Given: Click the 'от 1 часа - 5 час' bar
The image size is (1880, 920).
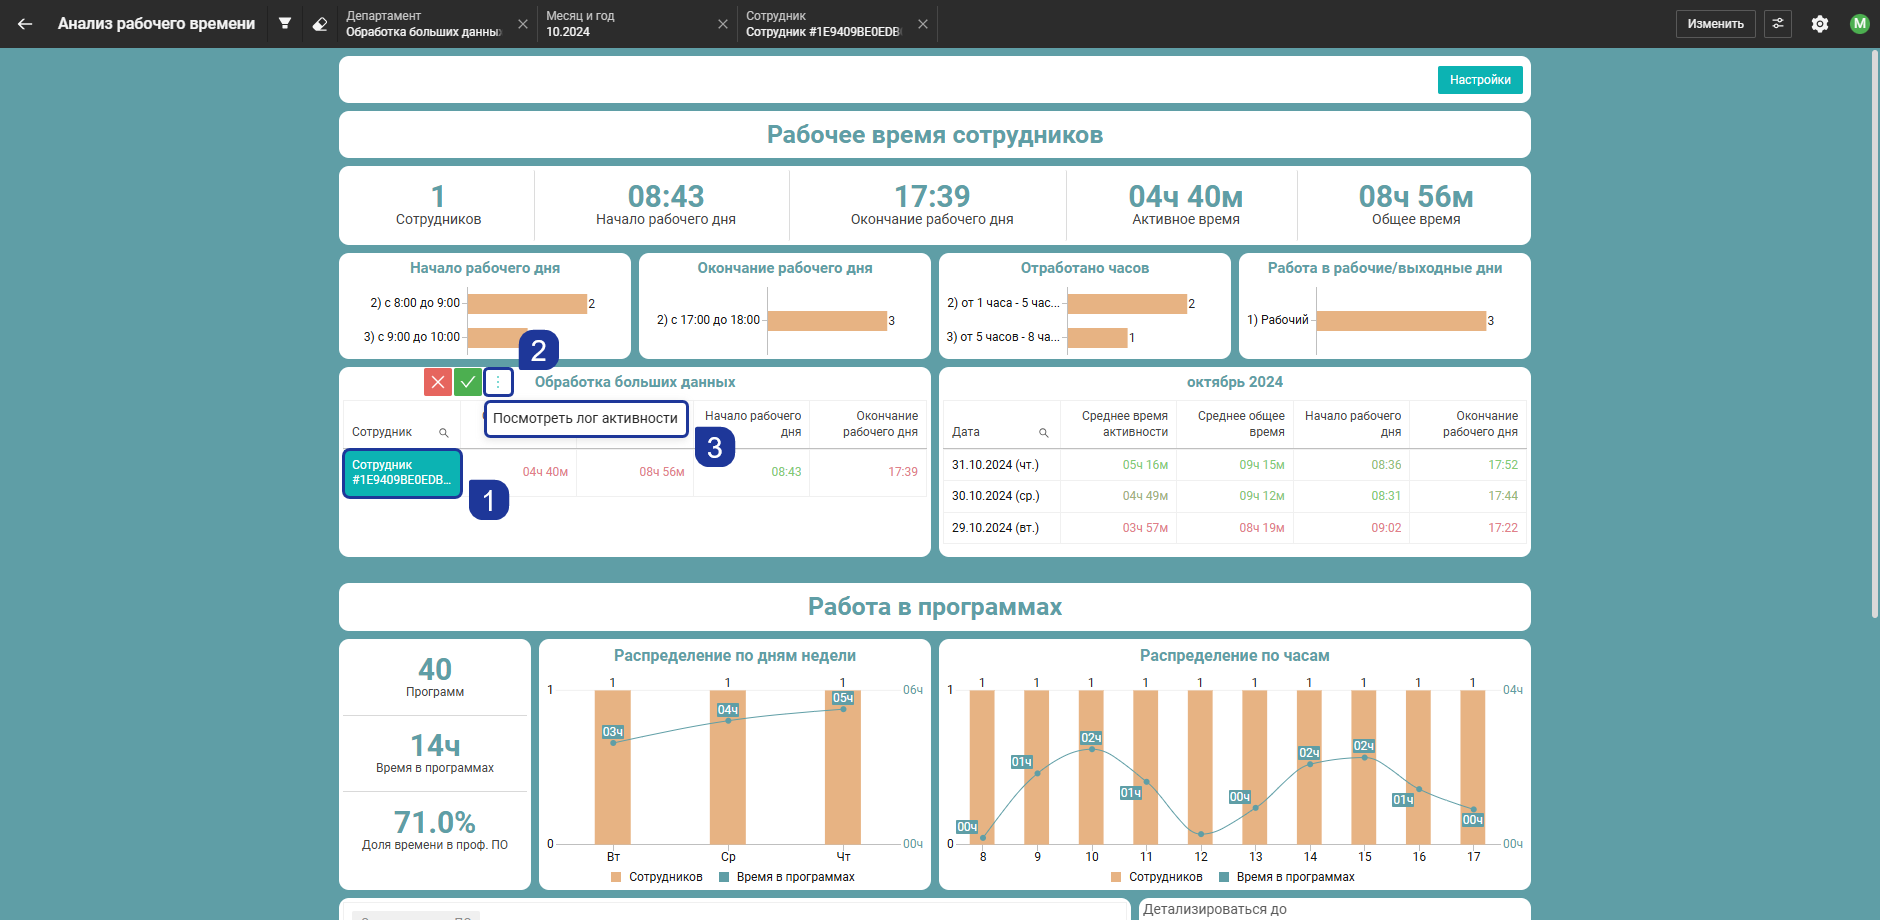Looking at the screenshot, I should 1127,304.
